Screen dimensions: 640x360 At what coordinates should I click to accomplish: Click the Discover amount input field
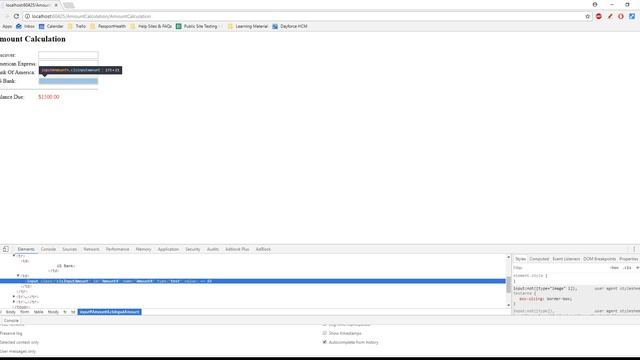68,55
